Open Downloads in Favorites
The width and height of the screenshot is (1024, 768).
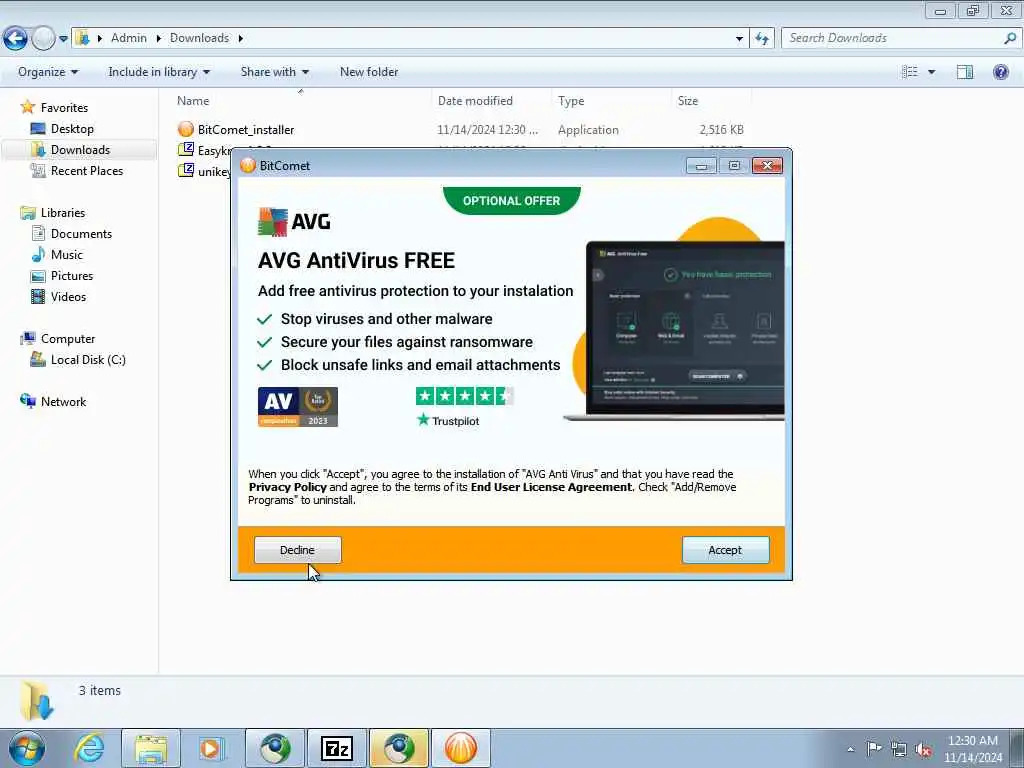click(80, 150)
